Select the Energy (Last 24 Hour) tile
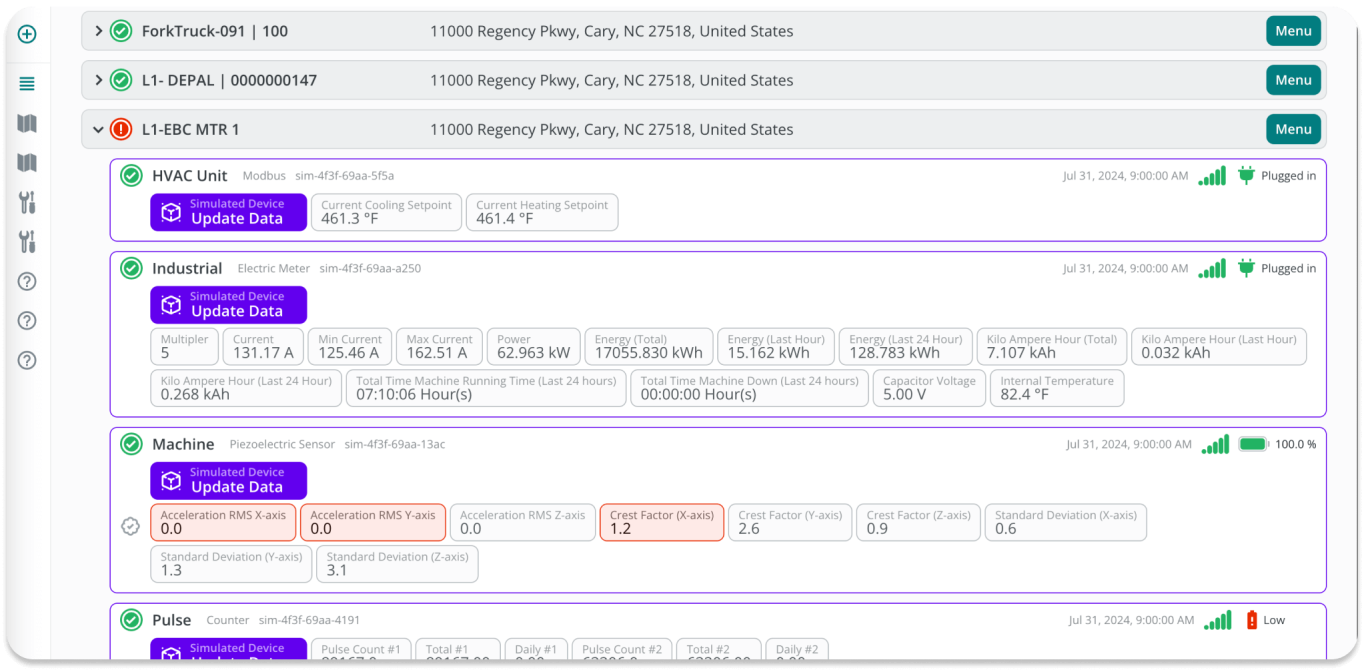 pos(905,346)
